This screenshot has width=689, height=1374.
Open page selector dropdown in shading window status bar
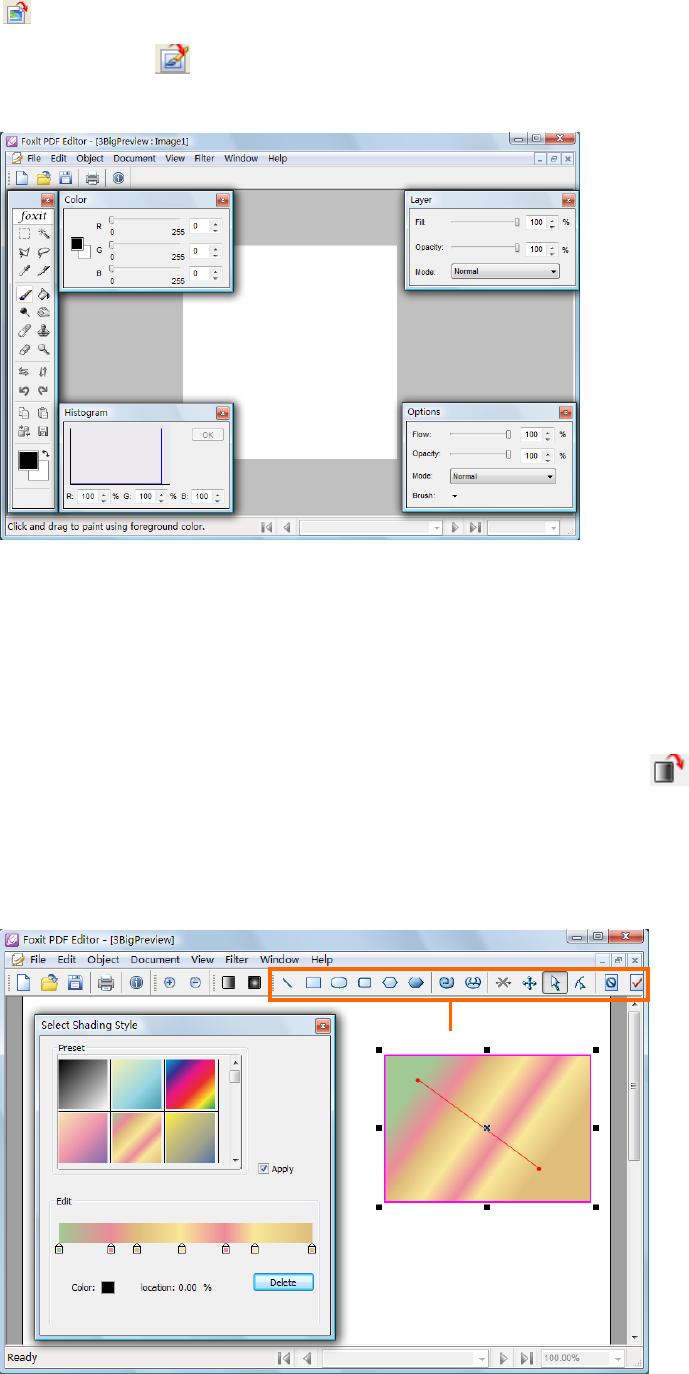pos(405,1358)
